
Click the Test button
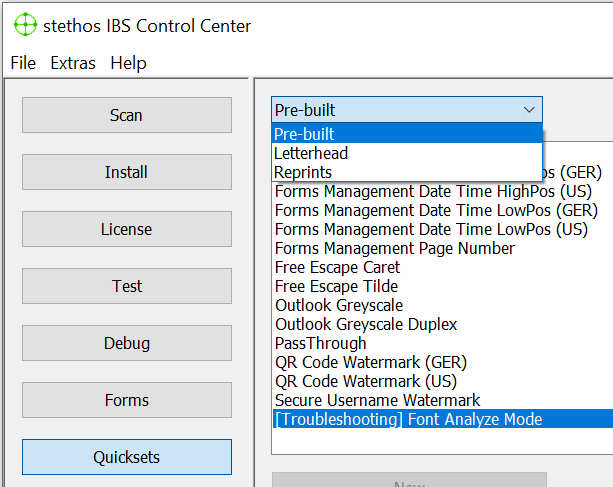point(126,286)
